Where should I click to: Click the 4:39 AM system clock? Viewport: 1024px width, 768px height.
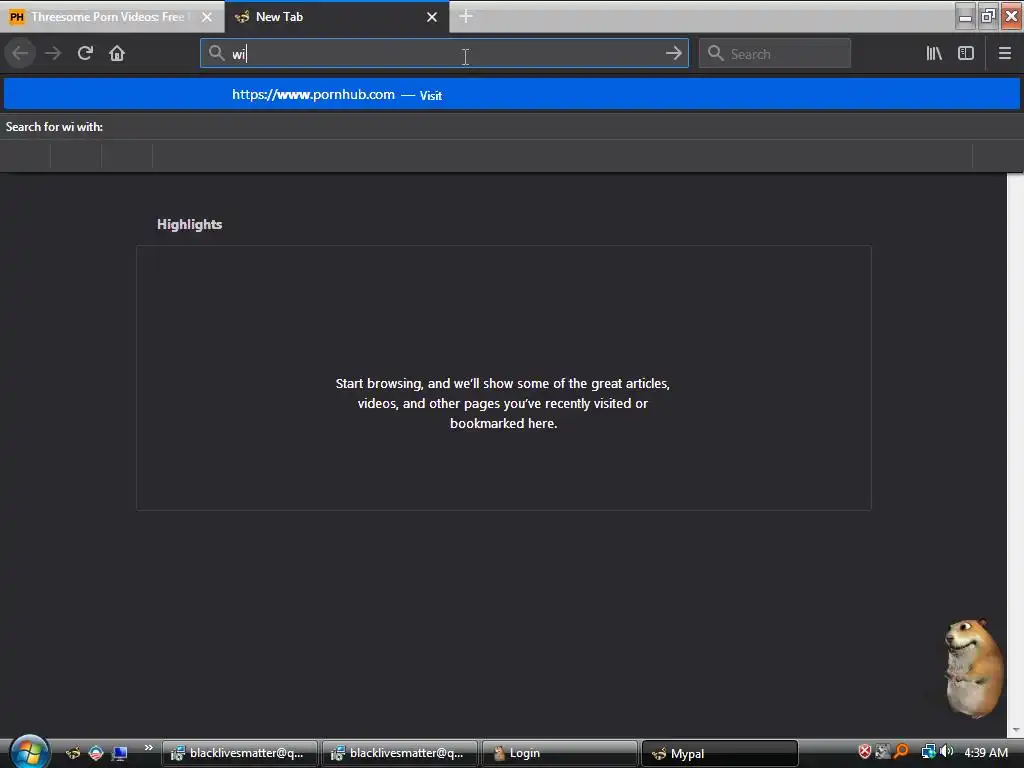[x=985, y=752]
